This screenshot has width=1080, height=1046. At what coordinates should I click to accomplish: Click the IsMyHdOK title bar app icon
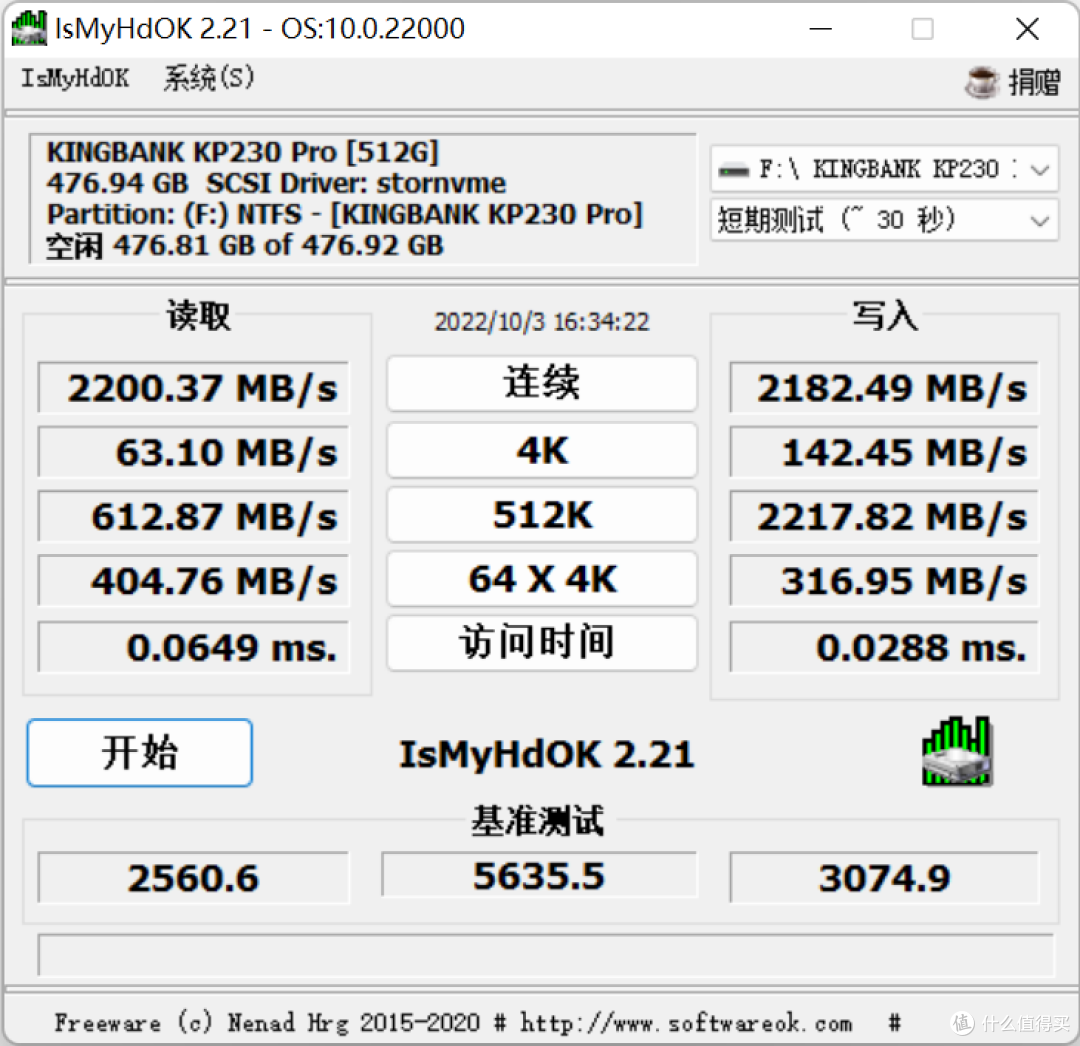pos(29,28)
